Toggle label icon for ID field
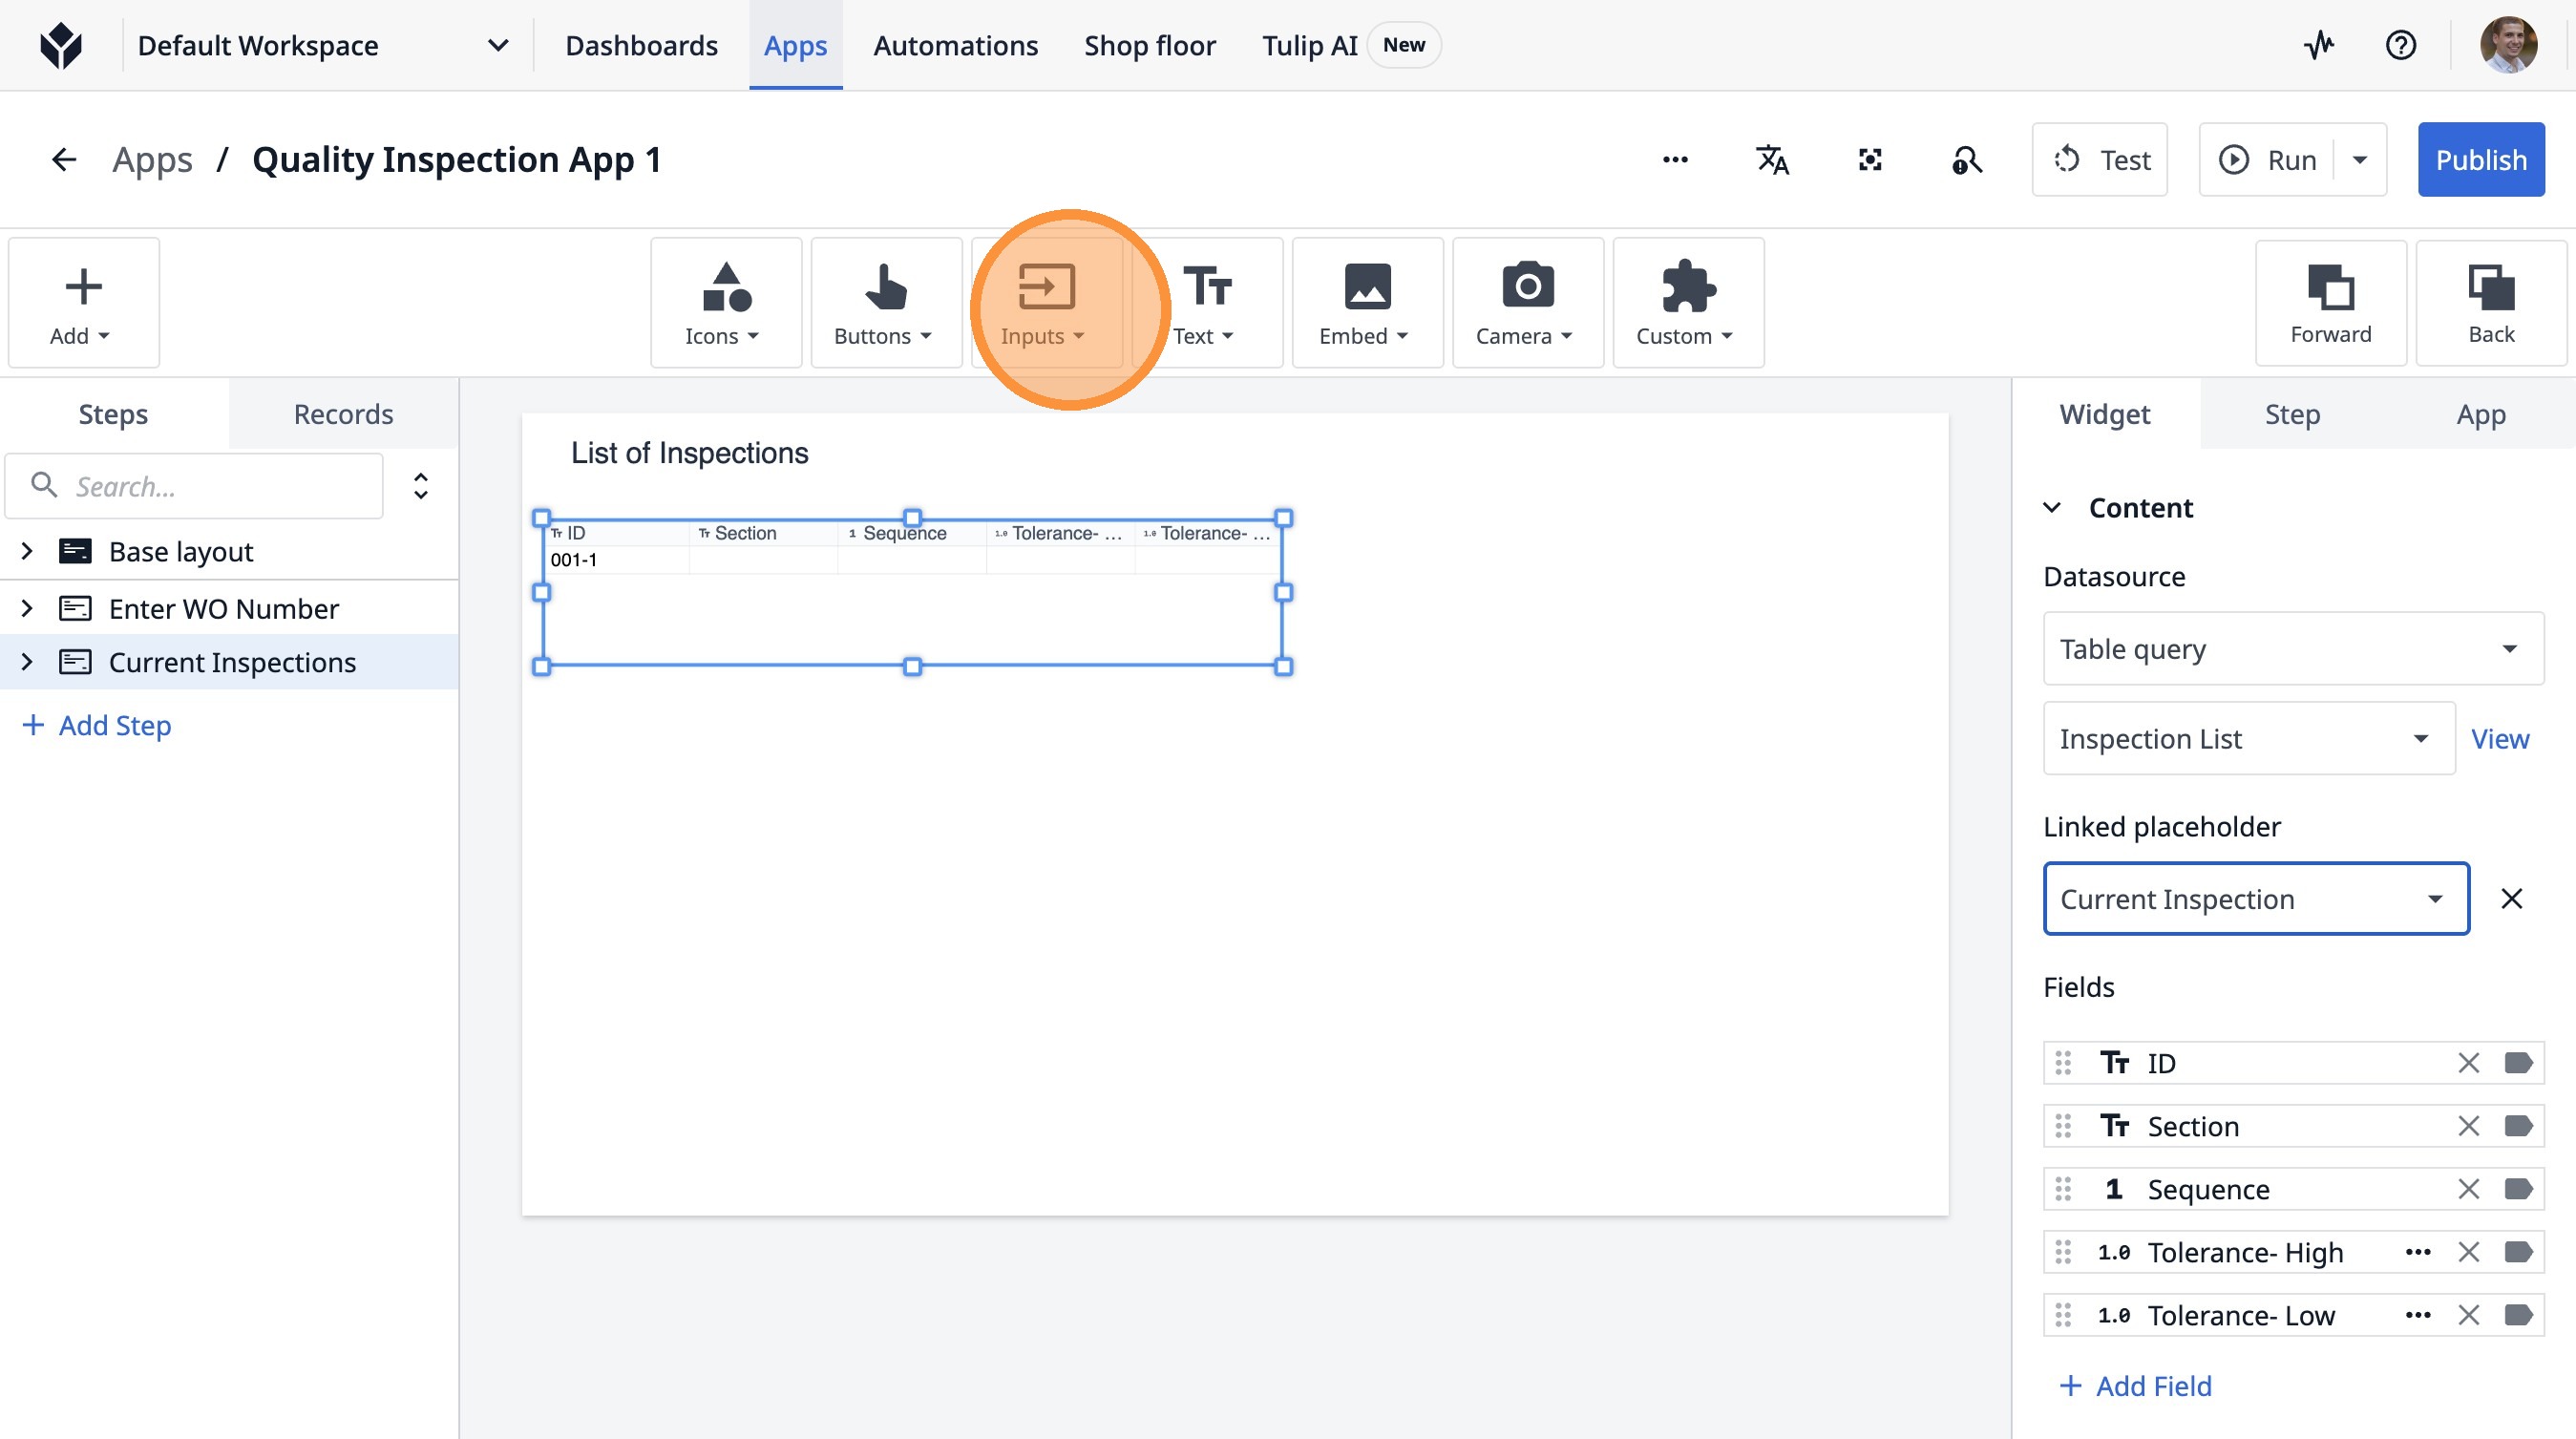This screenshot has width=2576, height=1439. [2518, 1062]
